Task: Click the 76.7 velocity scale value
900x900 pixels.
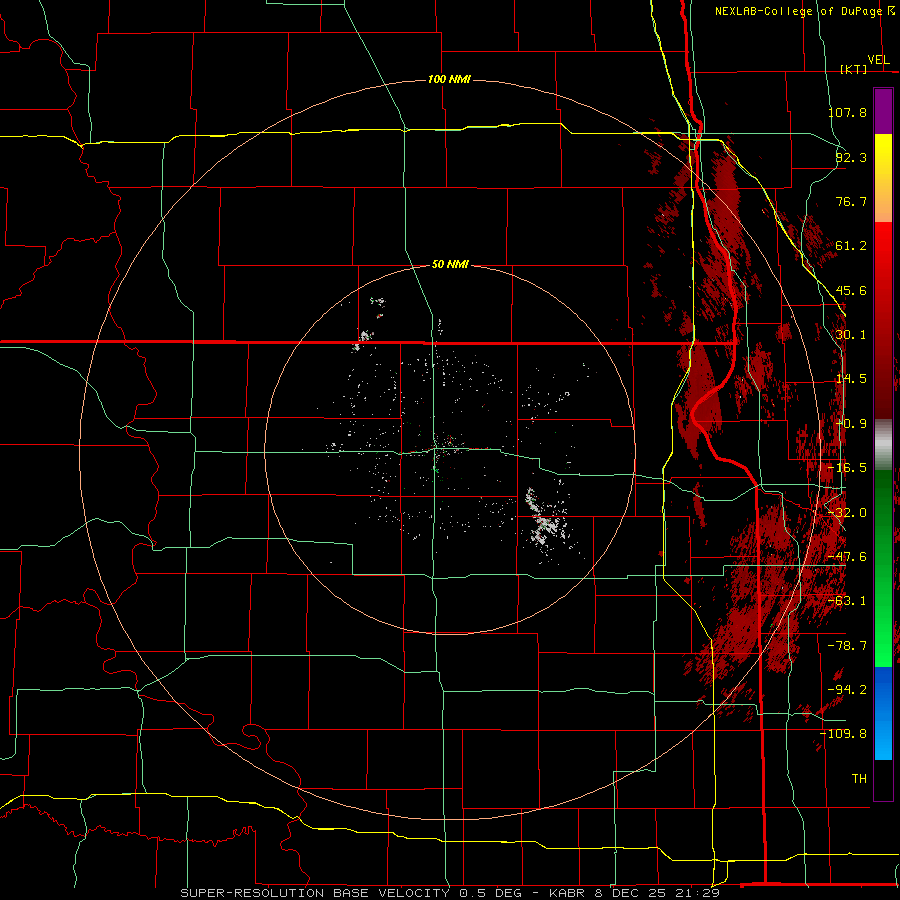Action: pyautogui.click(x=851, y=201)
